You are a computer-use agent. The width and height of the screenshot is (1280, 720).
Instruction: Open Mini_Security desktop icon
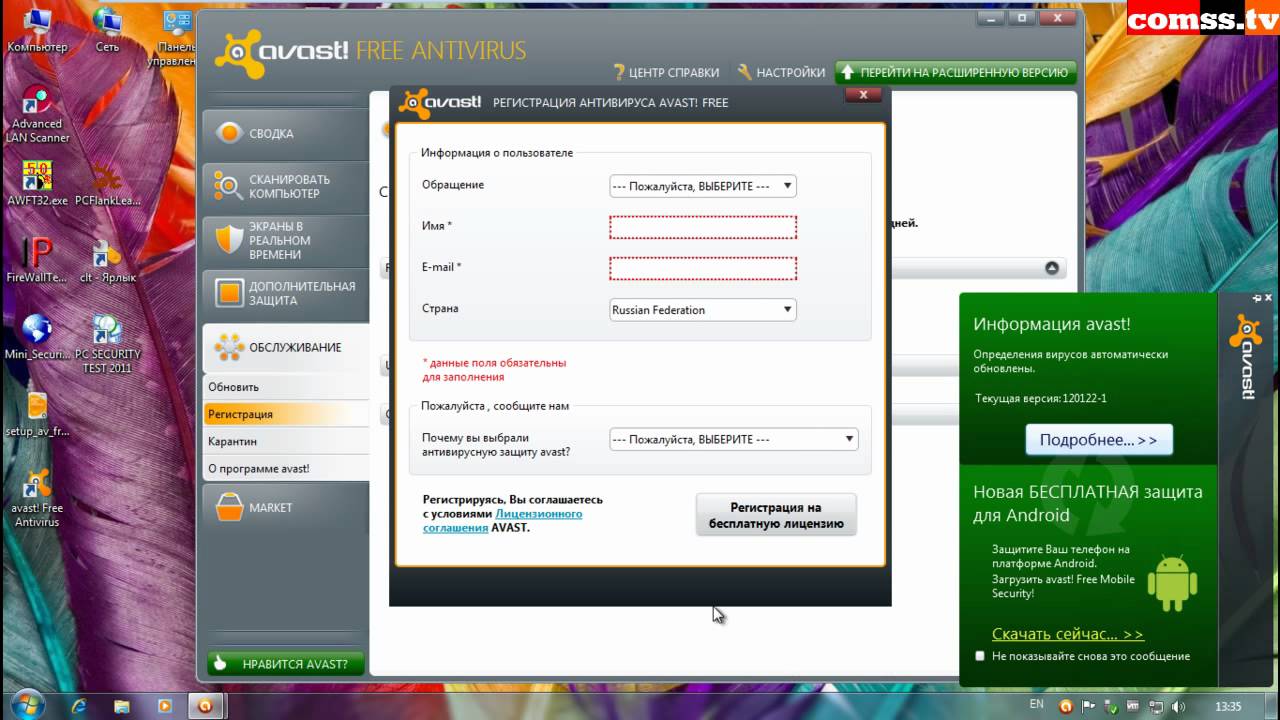37,337
